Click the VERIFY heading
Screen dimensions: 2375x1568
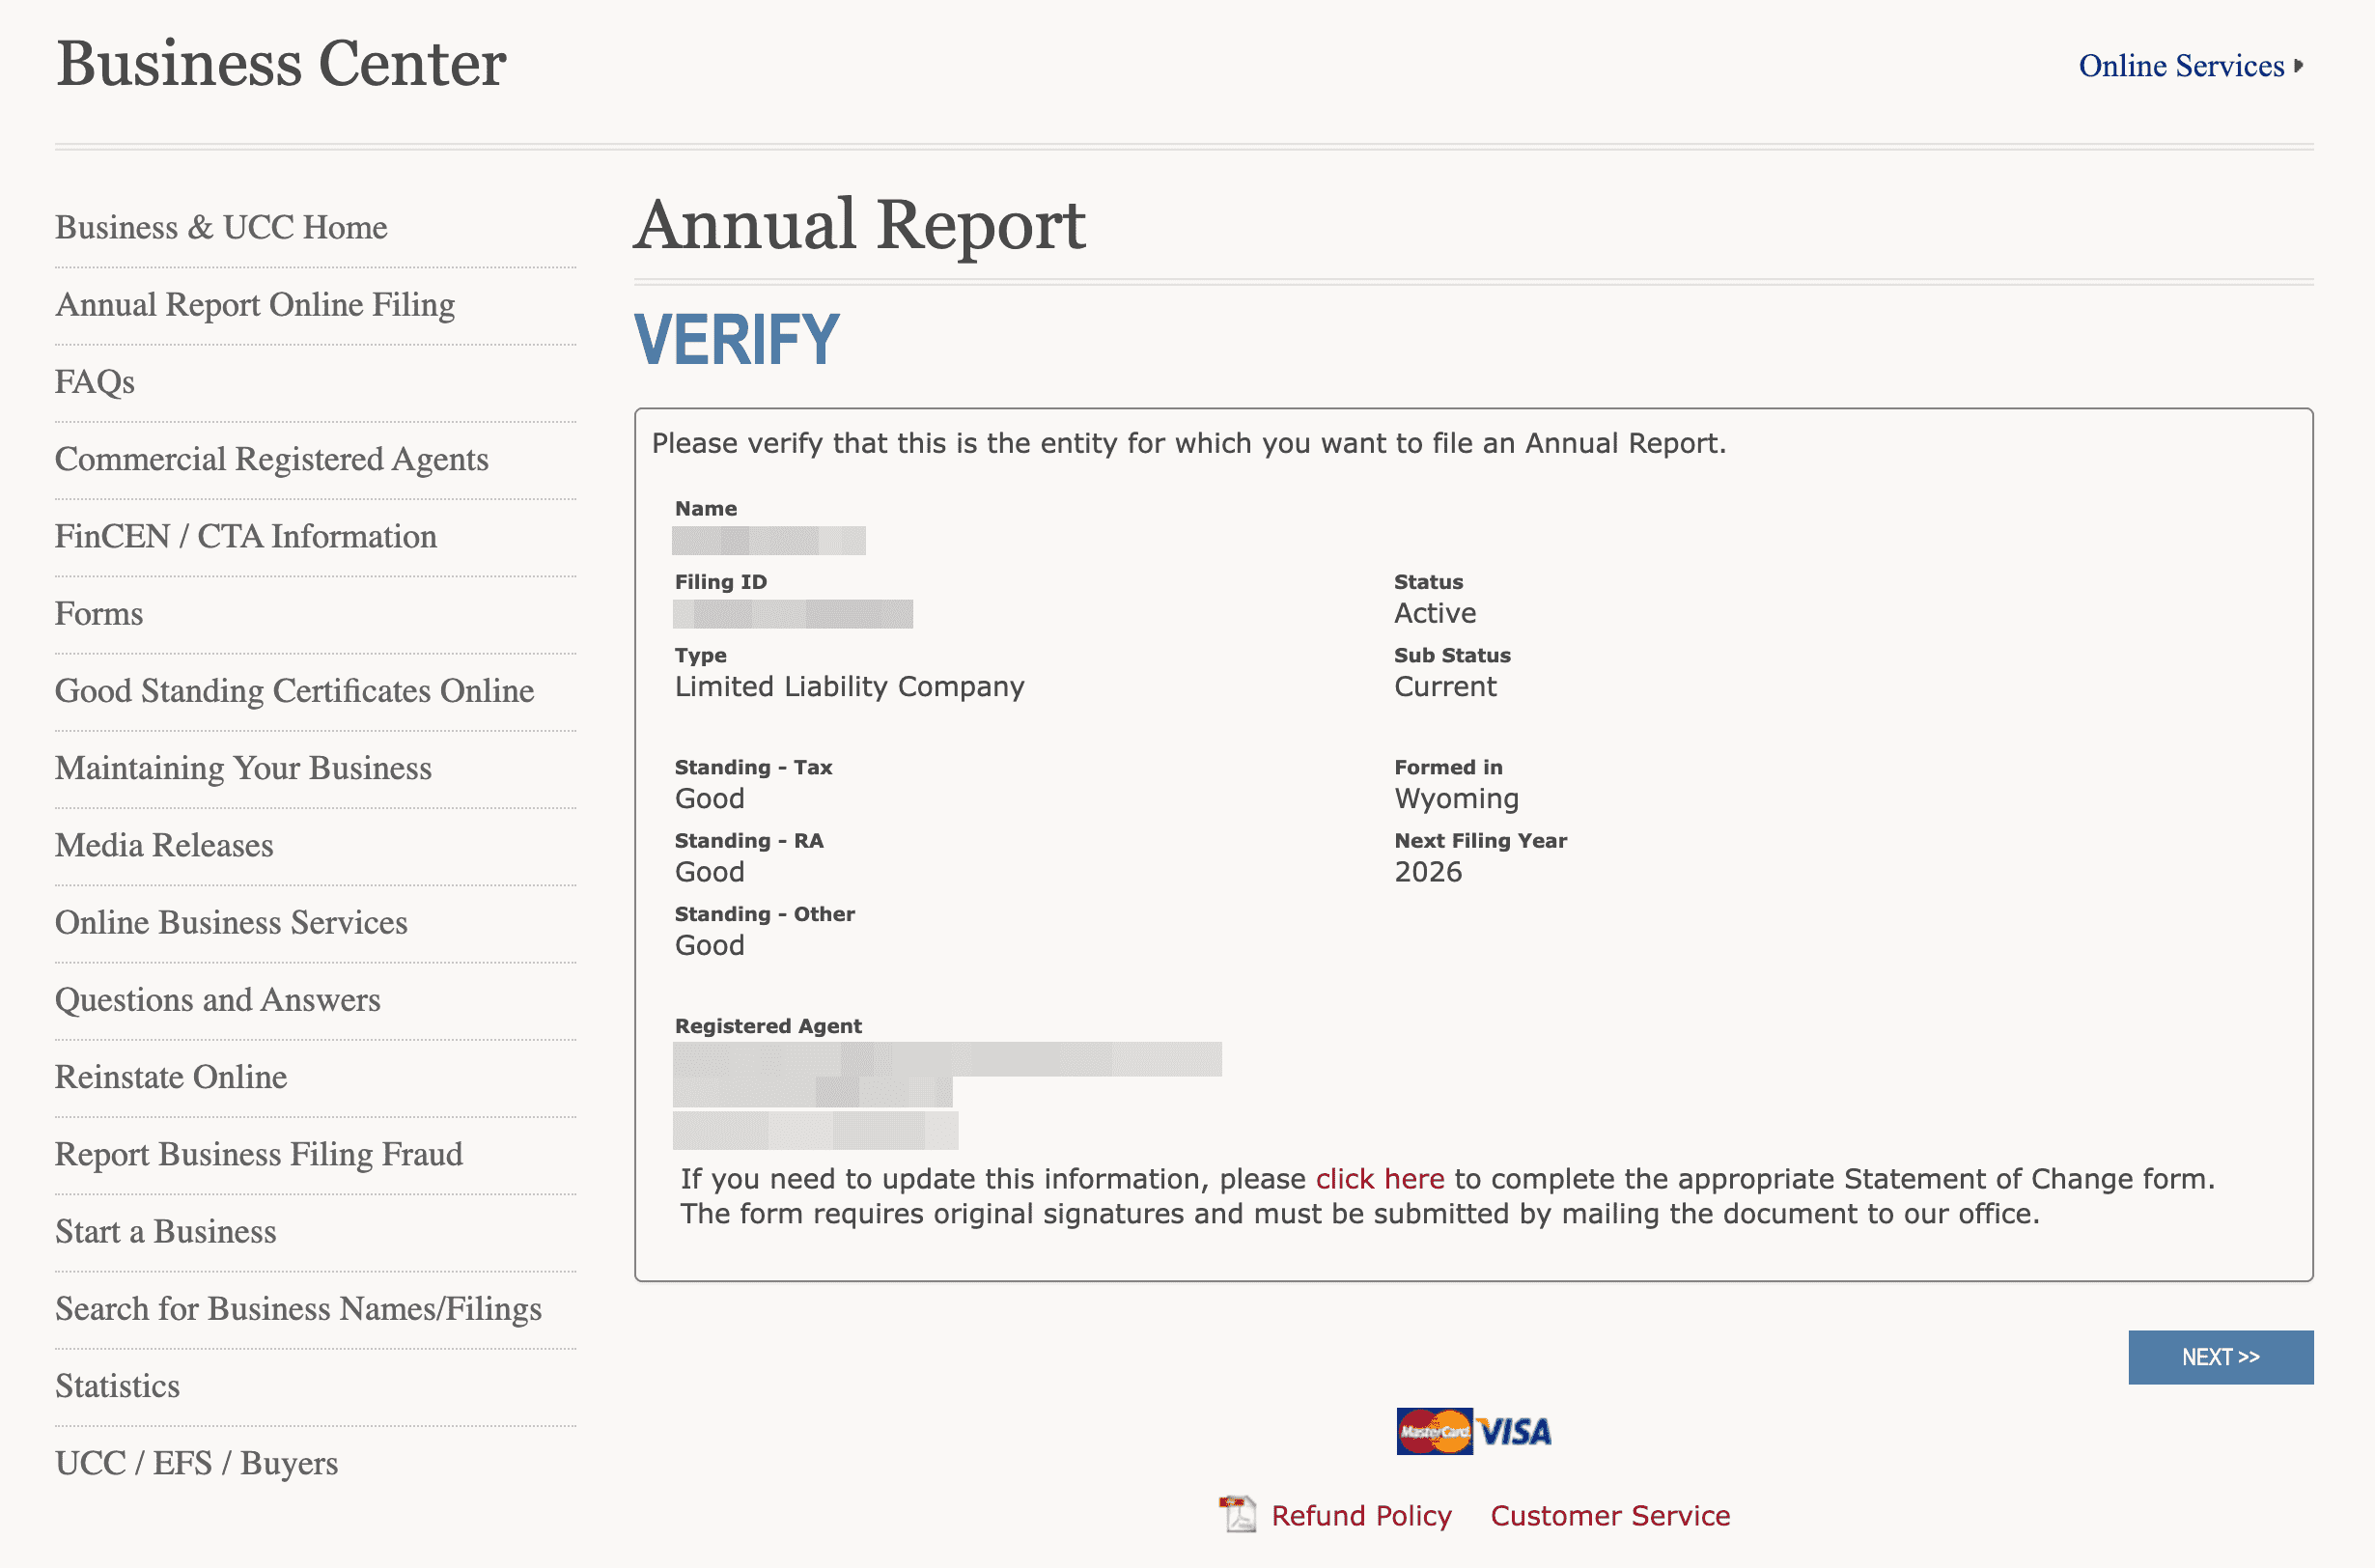(x=737, y=339)
